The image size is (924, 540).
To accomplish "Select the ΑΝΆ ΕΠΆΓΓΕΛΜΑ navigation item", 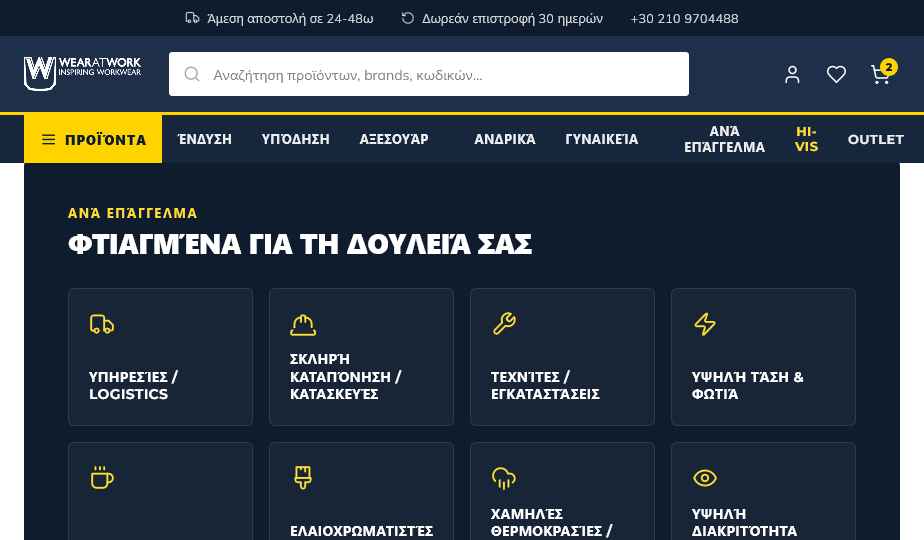I will [724, 139].
